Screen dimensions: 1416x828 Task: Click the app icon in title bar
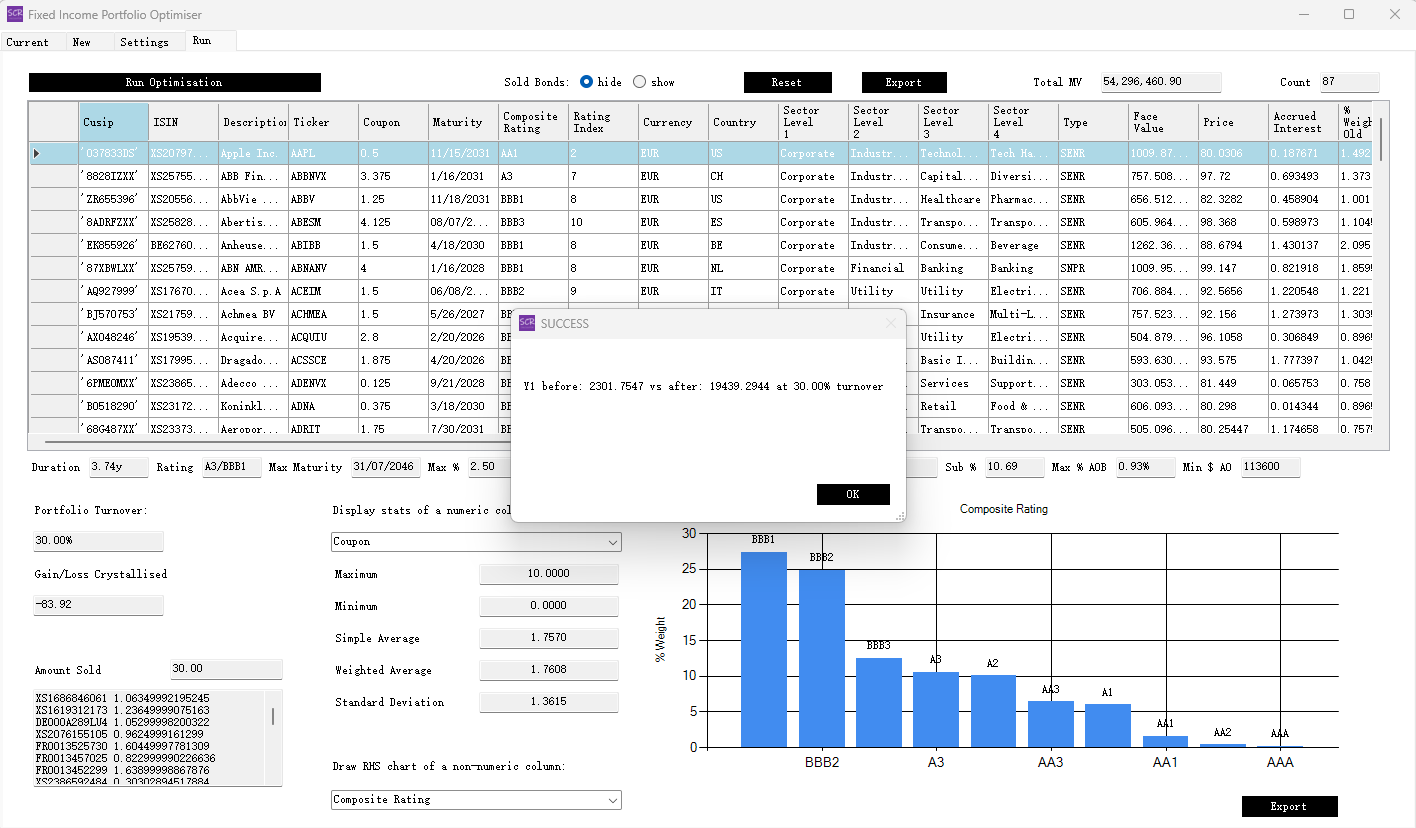coord(15,14)
